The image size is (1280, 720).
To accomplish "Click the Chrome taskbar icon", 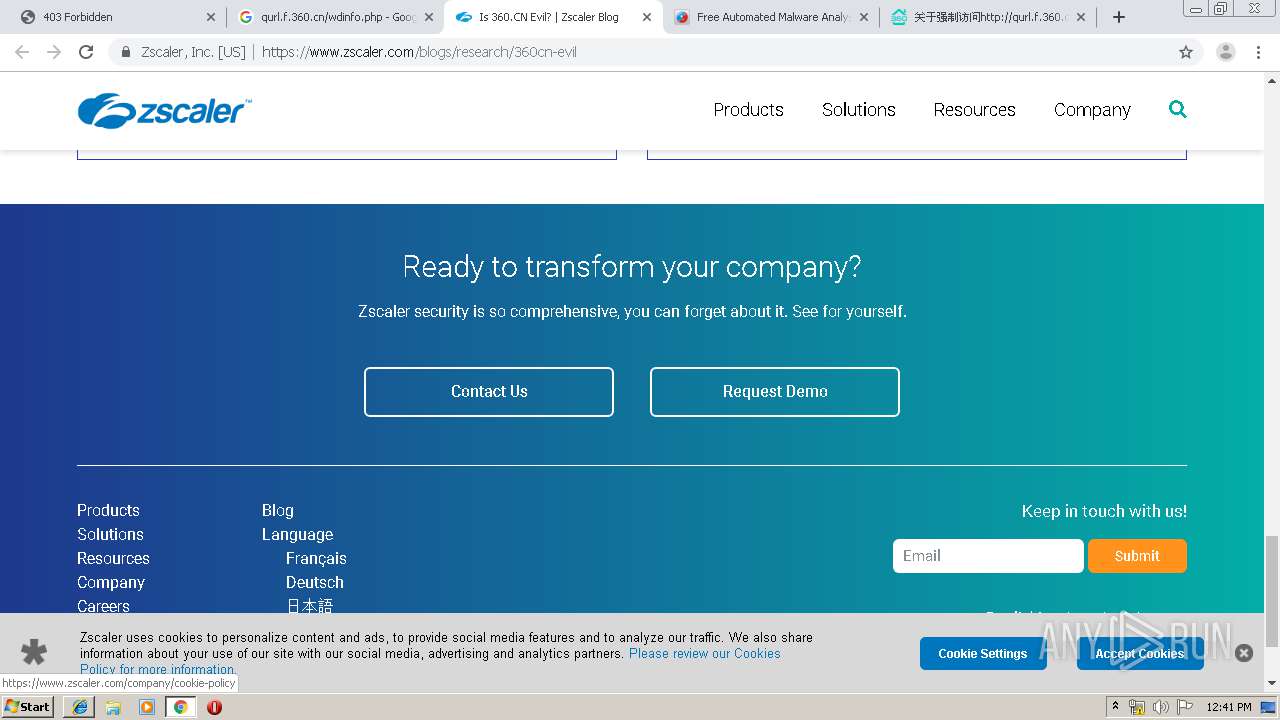I will click(180, 707).
